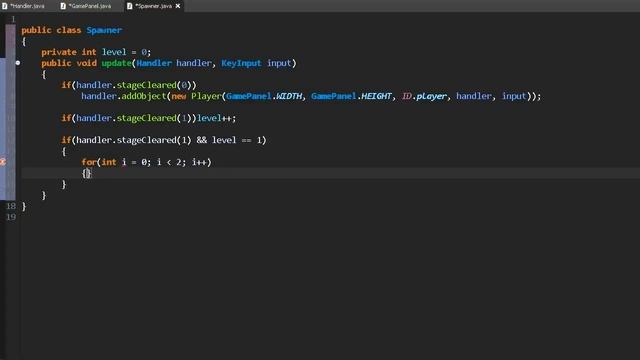
Task: Click the update method name
Action: click(116, 63)
